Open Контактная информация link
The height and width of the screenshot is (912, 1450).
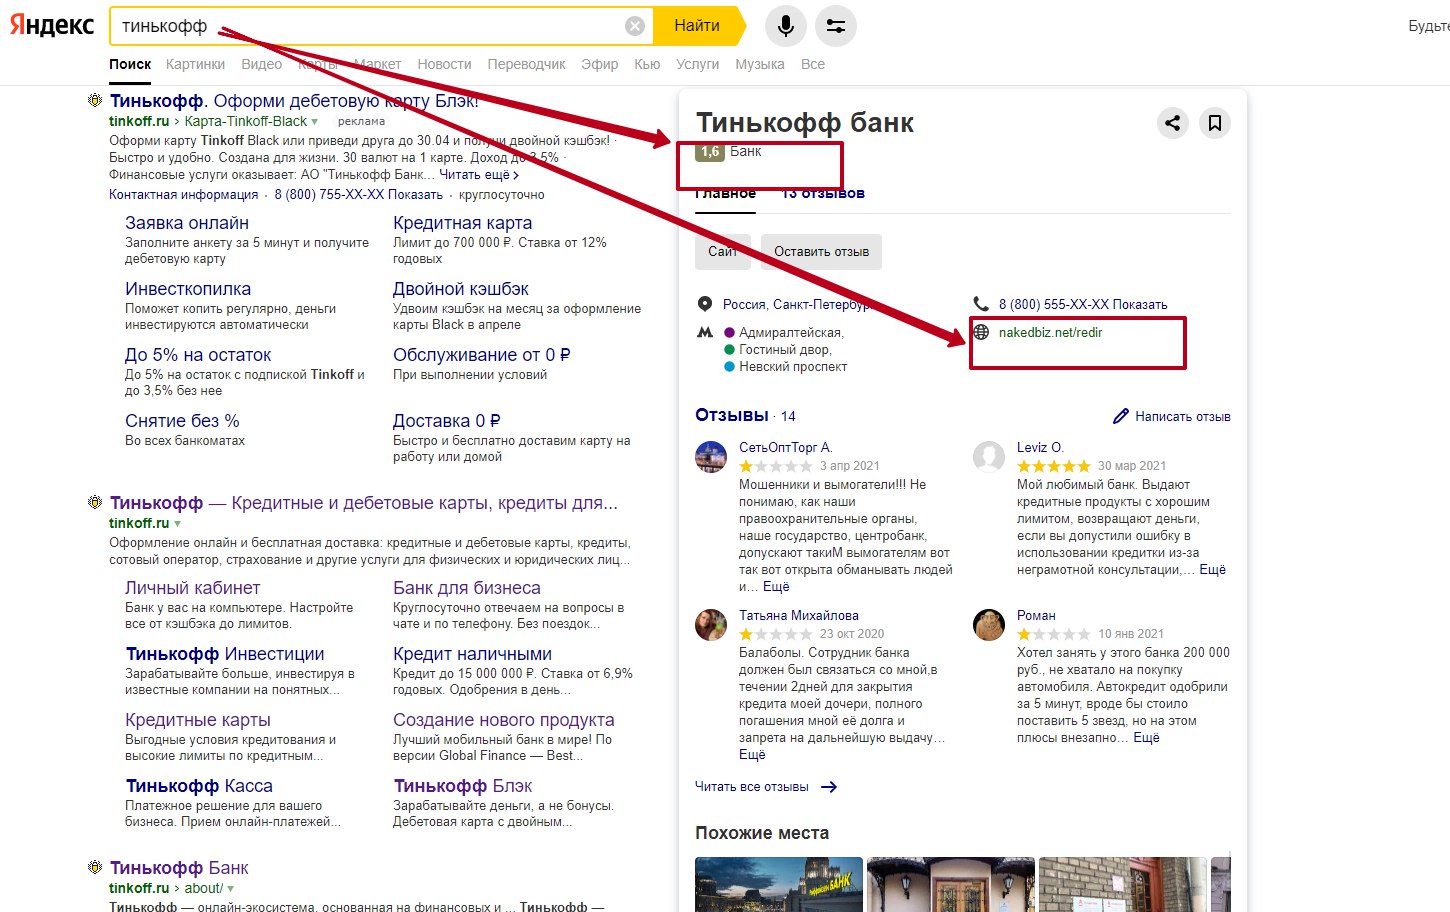(183, 195)
